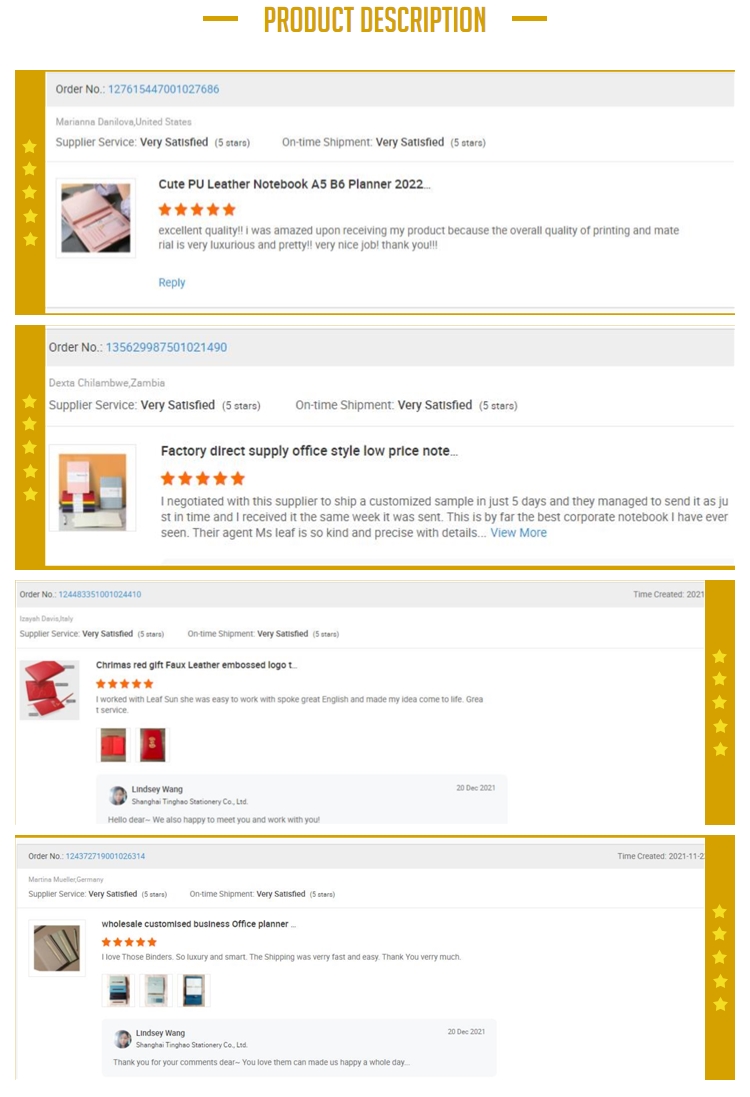The height and width of the screenshot is (1097, 750).
Task: Click Lindsey Wang avatar in Izayah Davis reply
Action: point(118,795)
